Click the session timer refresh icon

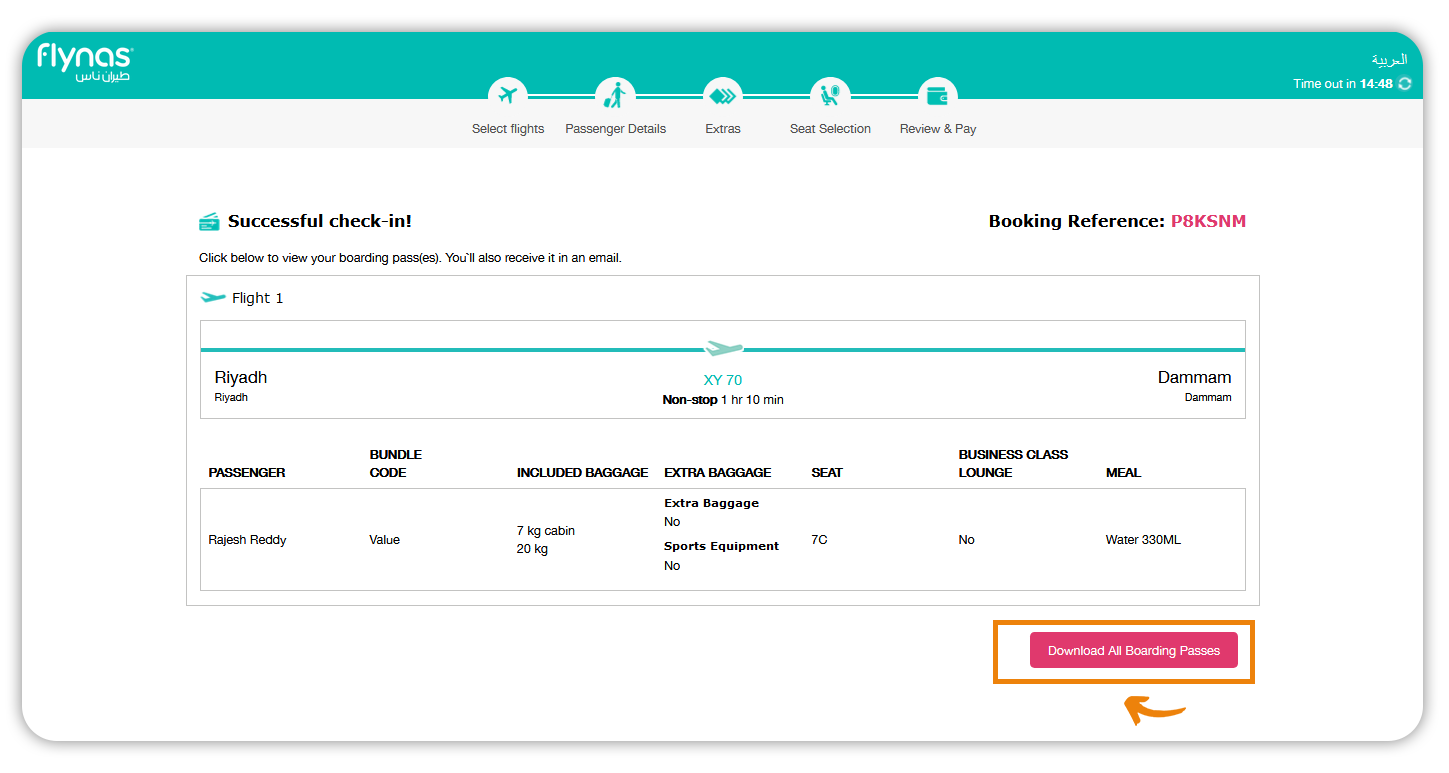pos(1405,84)
